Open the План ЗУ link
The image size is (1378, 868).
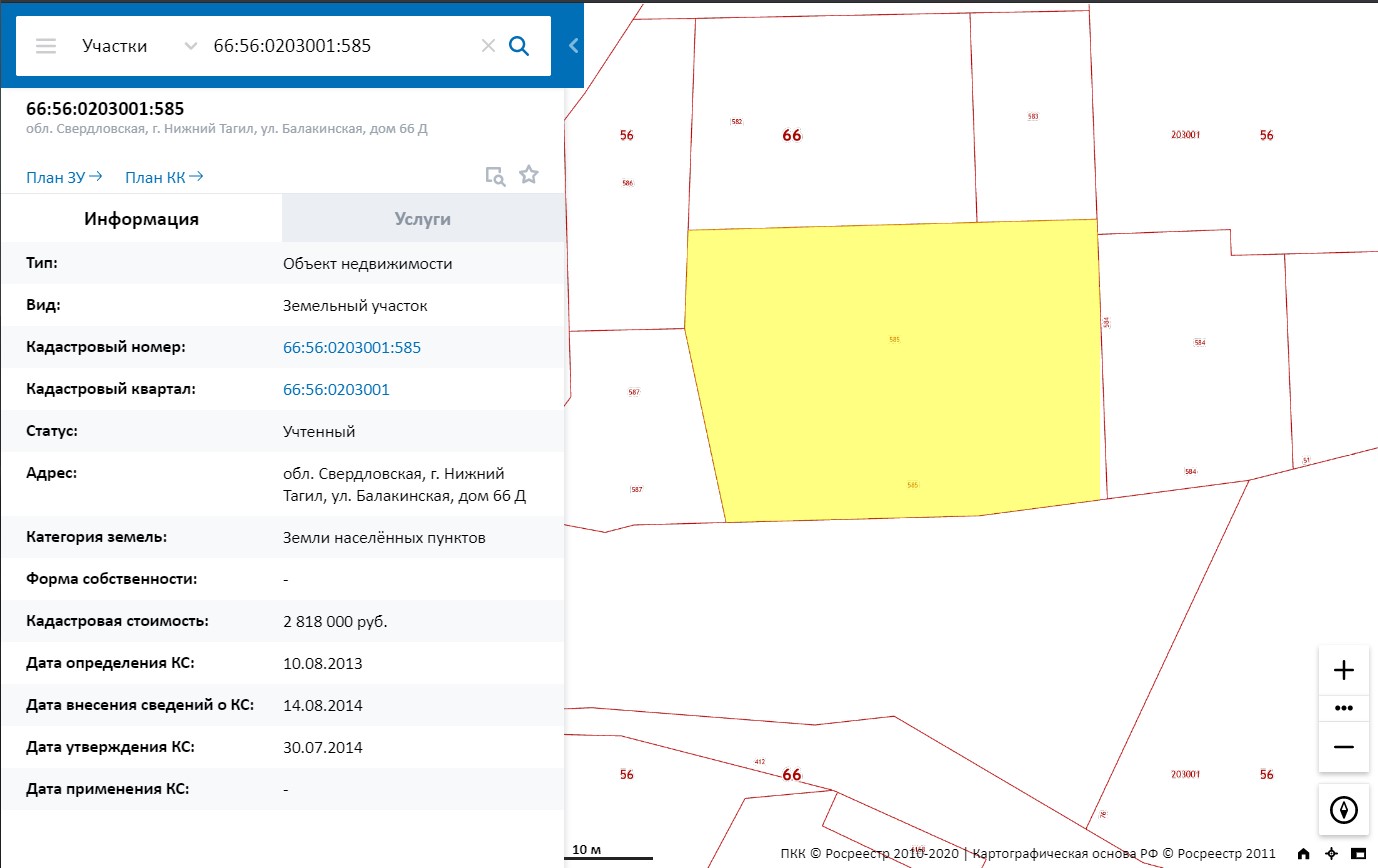[64, 177]
